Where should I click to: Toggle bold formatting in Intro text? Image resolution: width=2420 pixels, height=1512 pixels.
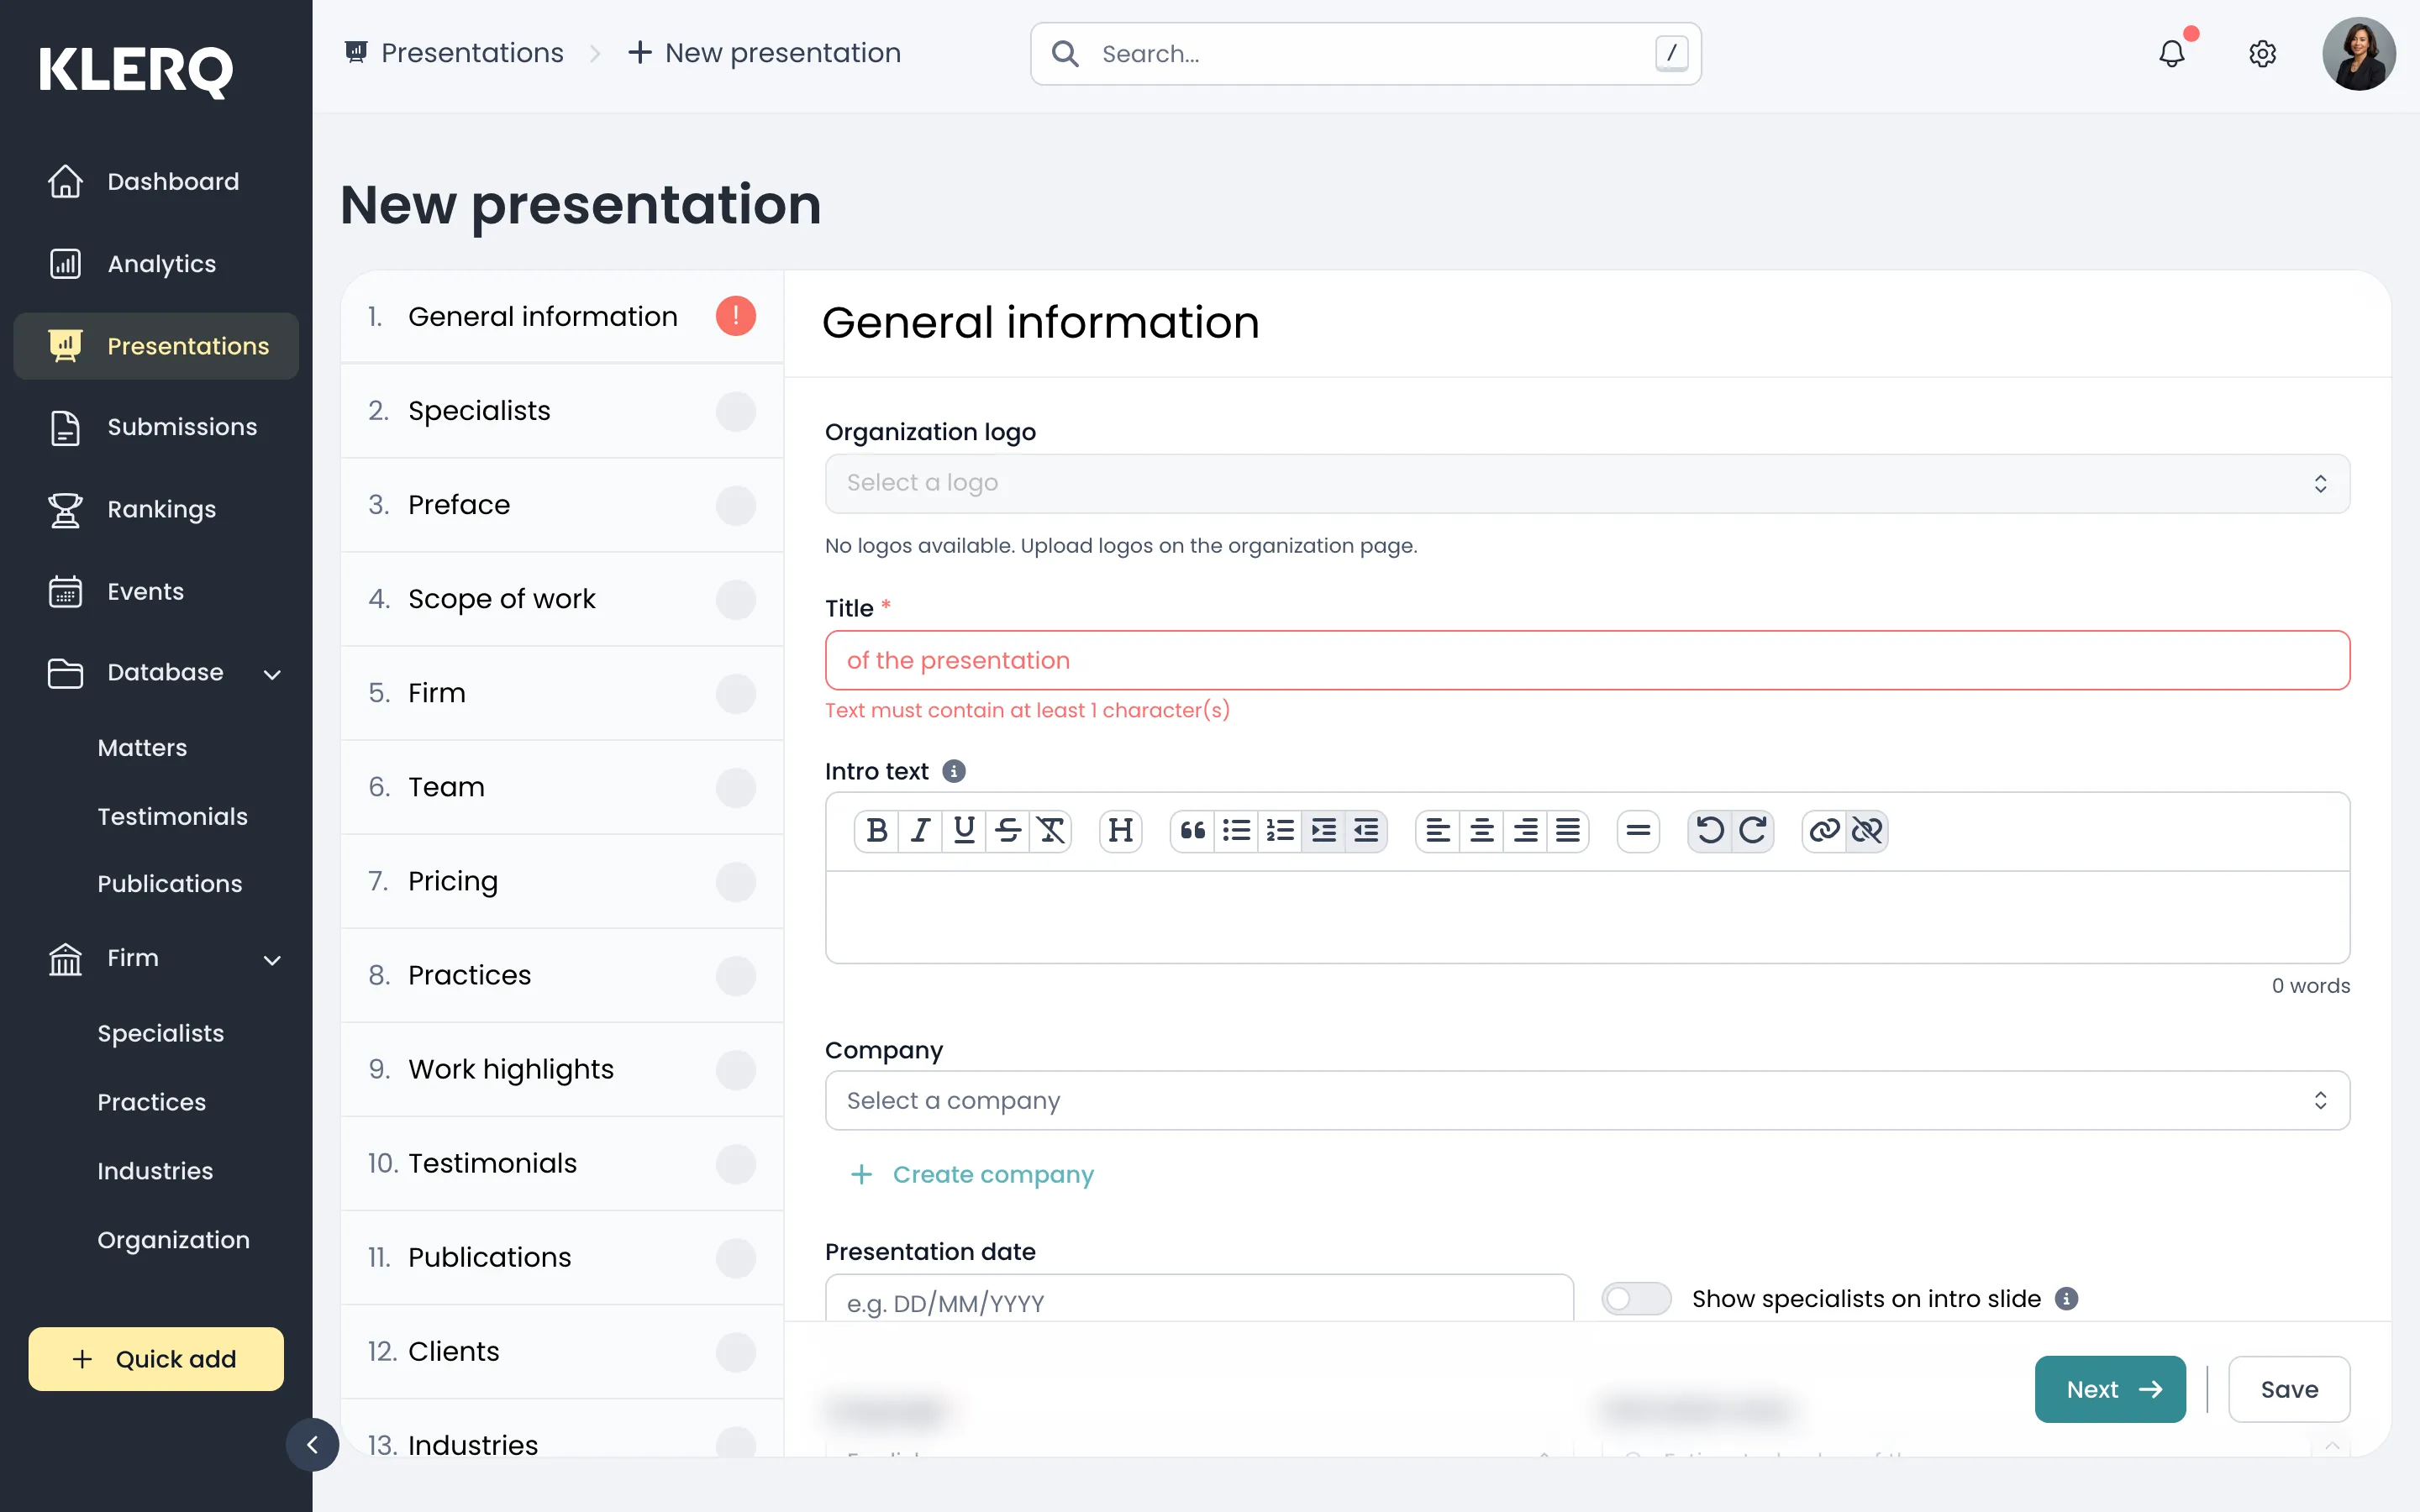(877, 830)
